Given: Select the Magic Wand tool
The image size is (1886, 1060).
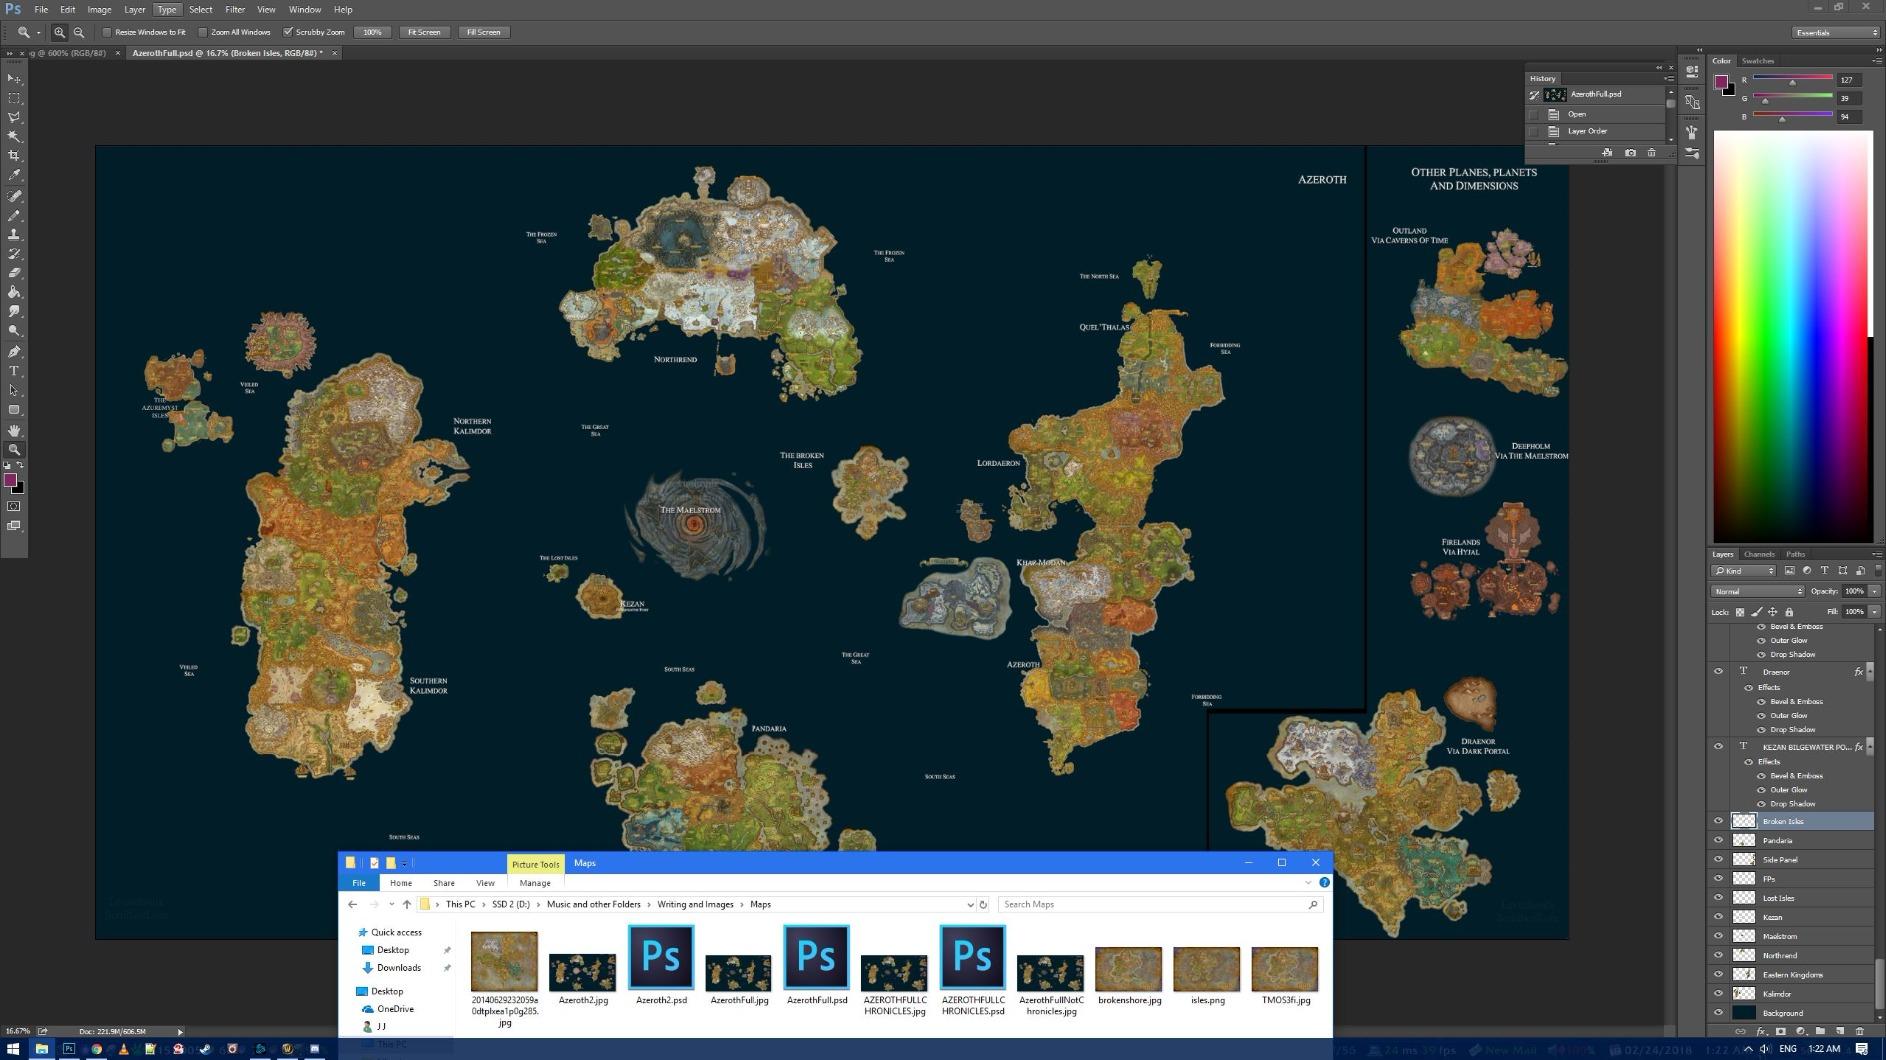Looking at the screenshot, I should pos(14,136).
